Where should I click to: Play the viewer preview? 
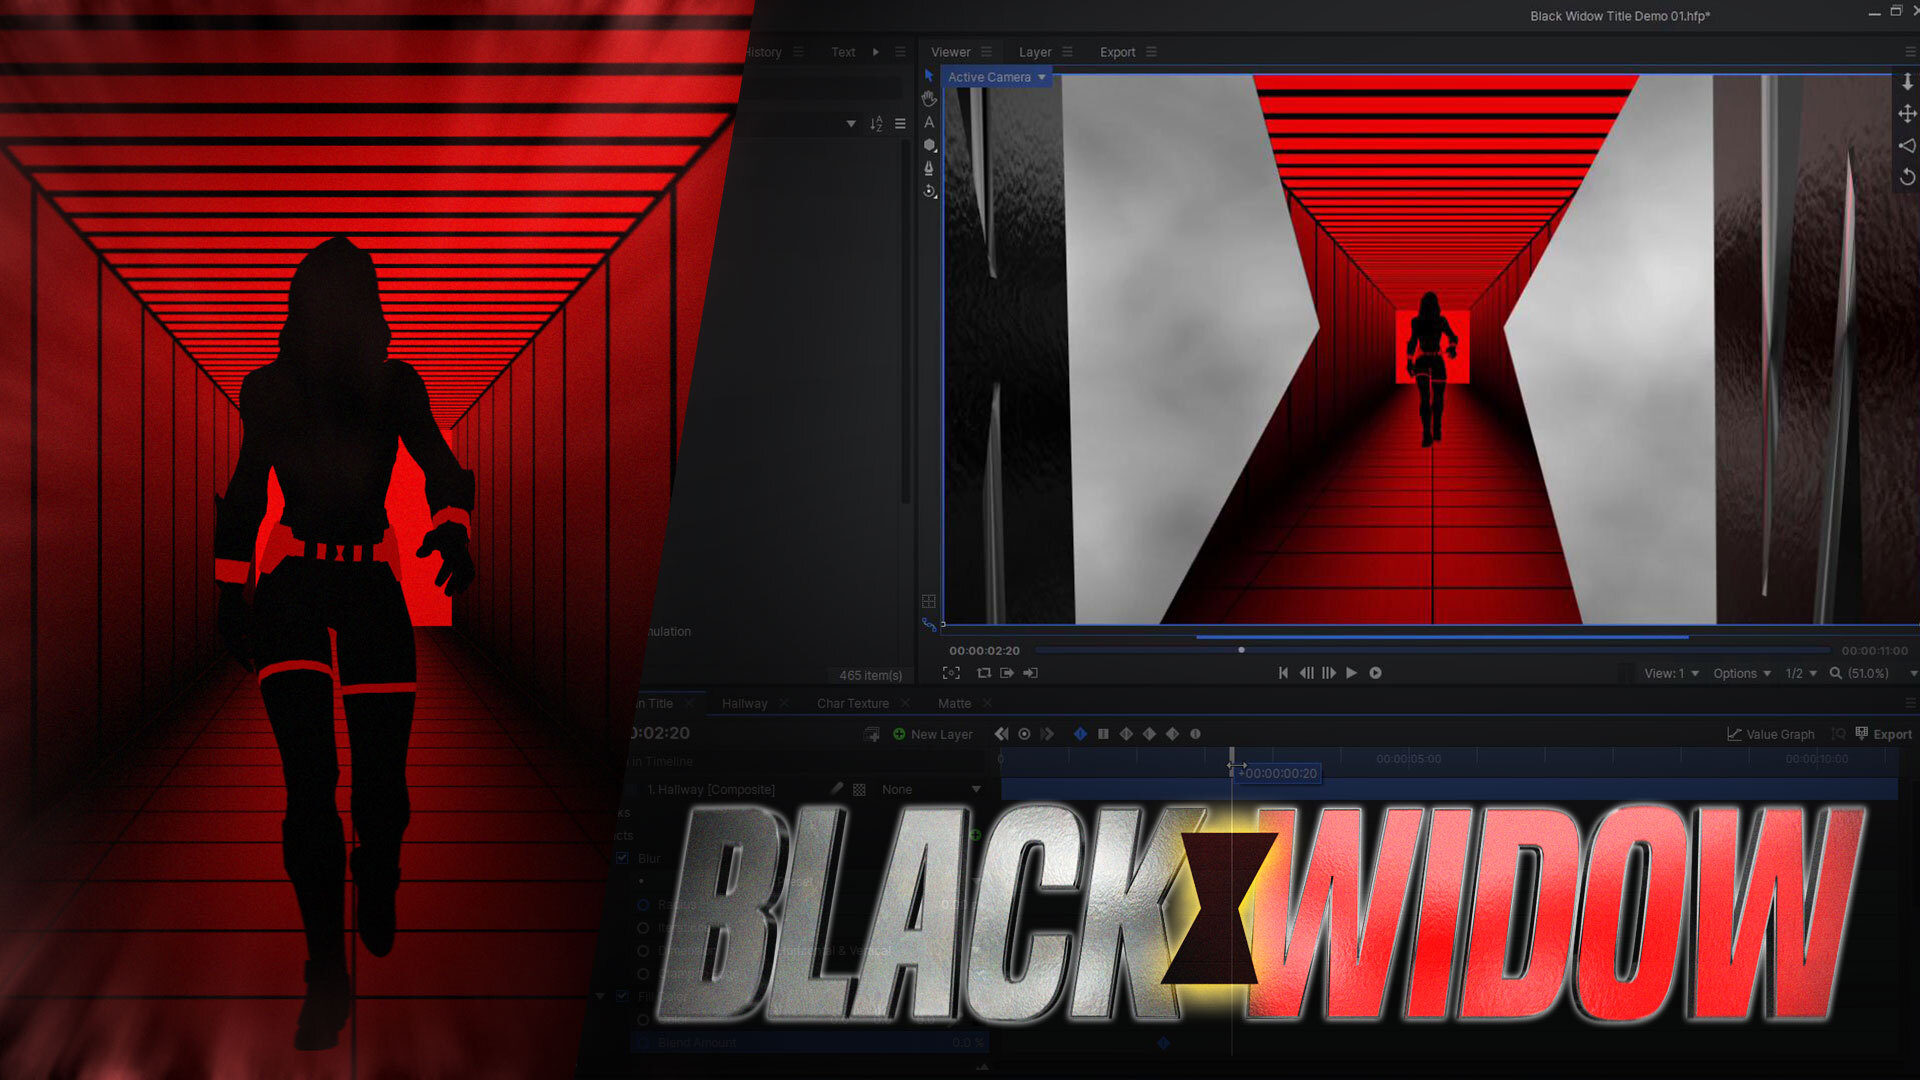point(1352,673)
